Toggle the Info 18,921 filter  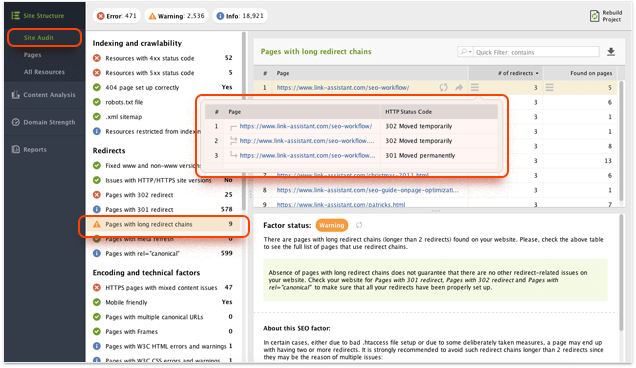point(240,16)
